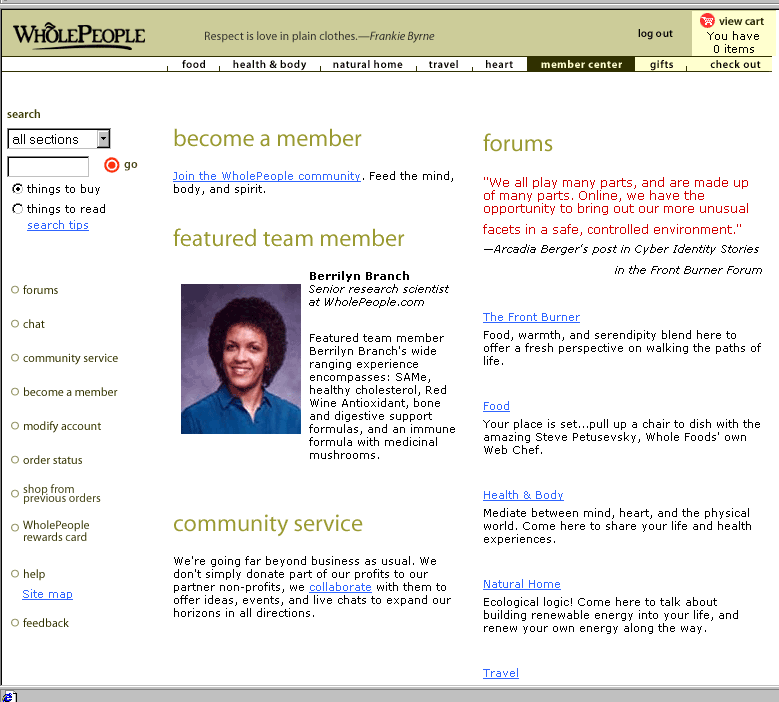
Task: Click the Frankie Byrne quote text
Action: (x=319, y=36)
